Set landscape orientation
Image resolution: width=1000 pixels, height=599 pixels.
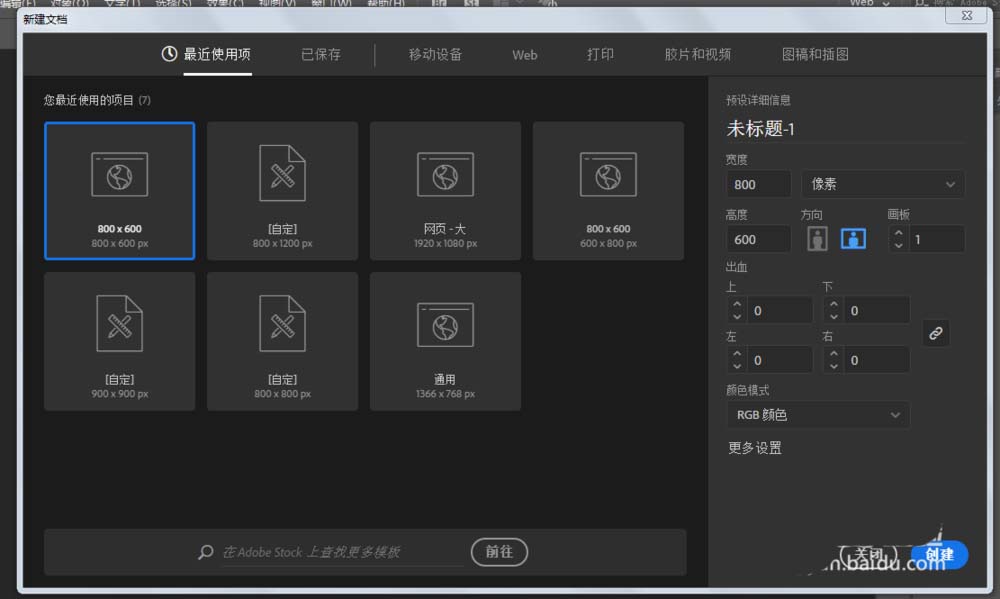[853, 239]
